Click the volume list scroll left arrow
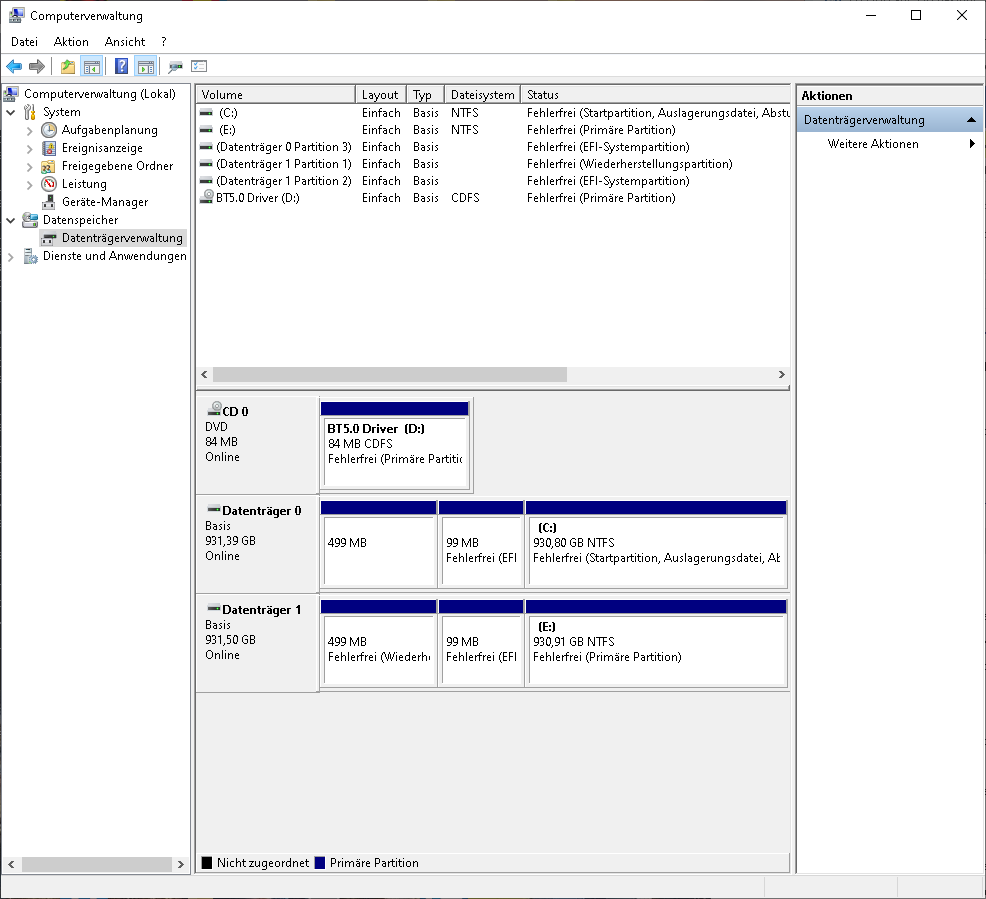This screenshot has width=986, height=899. [204, 375]
